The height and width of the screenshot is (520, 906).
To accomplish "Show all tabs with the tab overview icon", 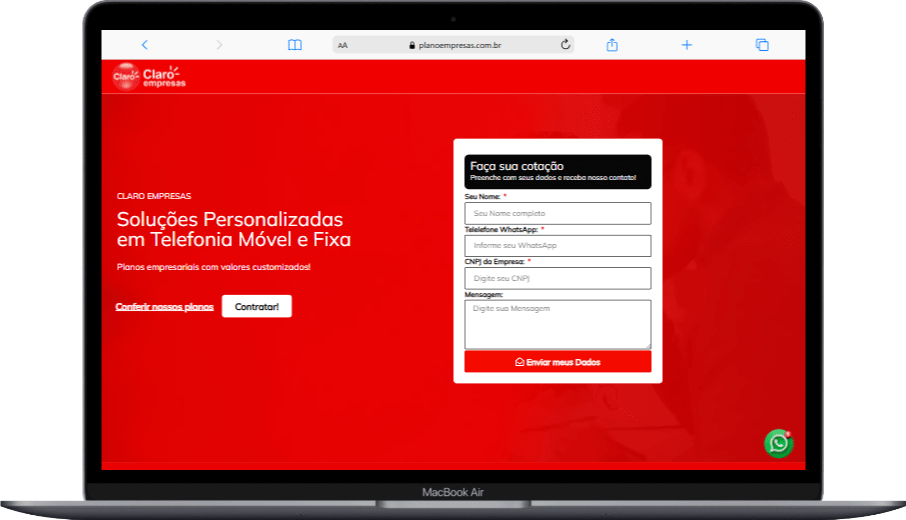I will pyautogui.click(x=762, y=45).
